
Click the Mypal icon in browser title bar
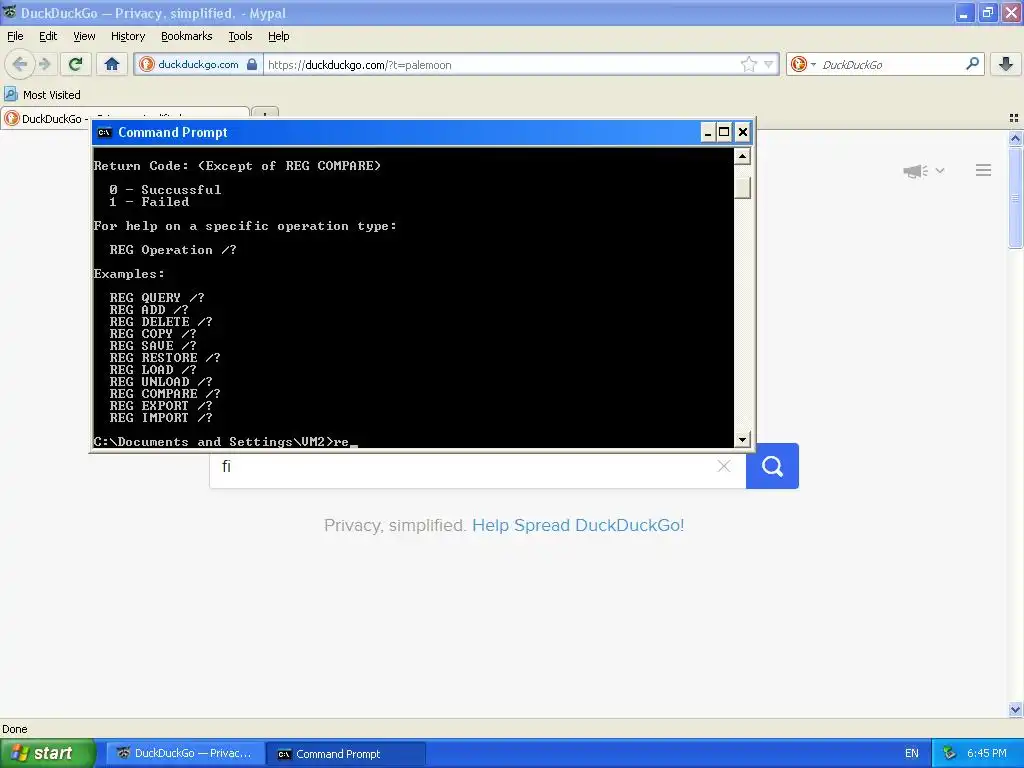point(9,12)
